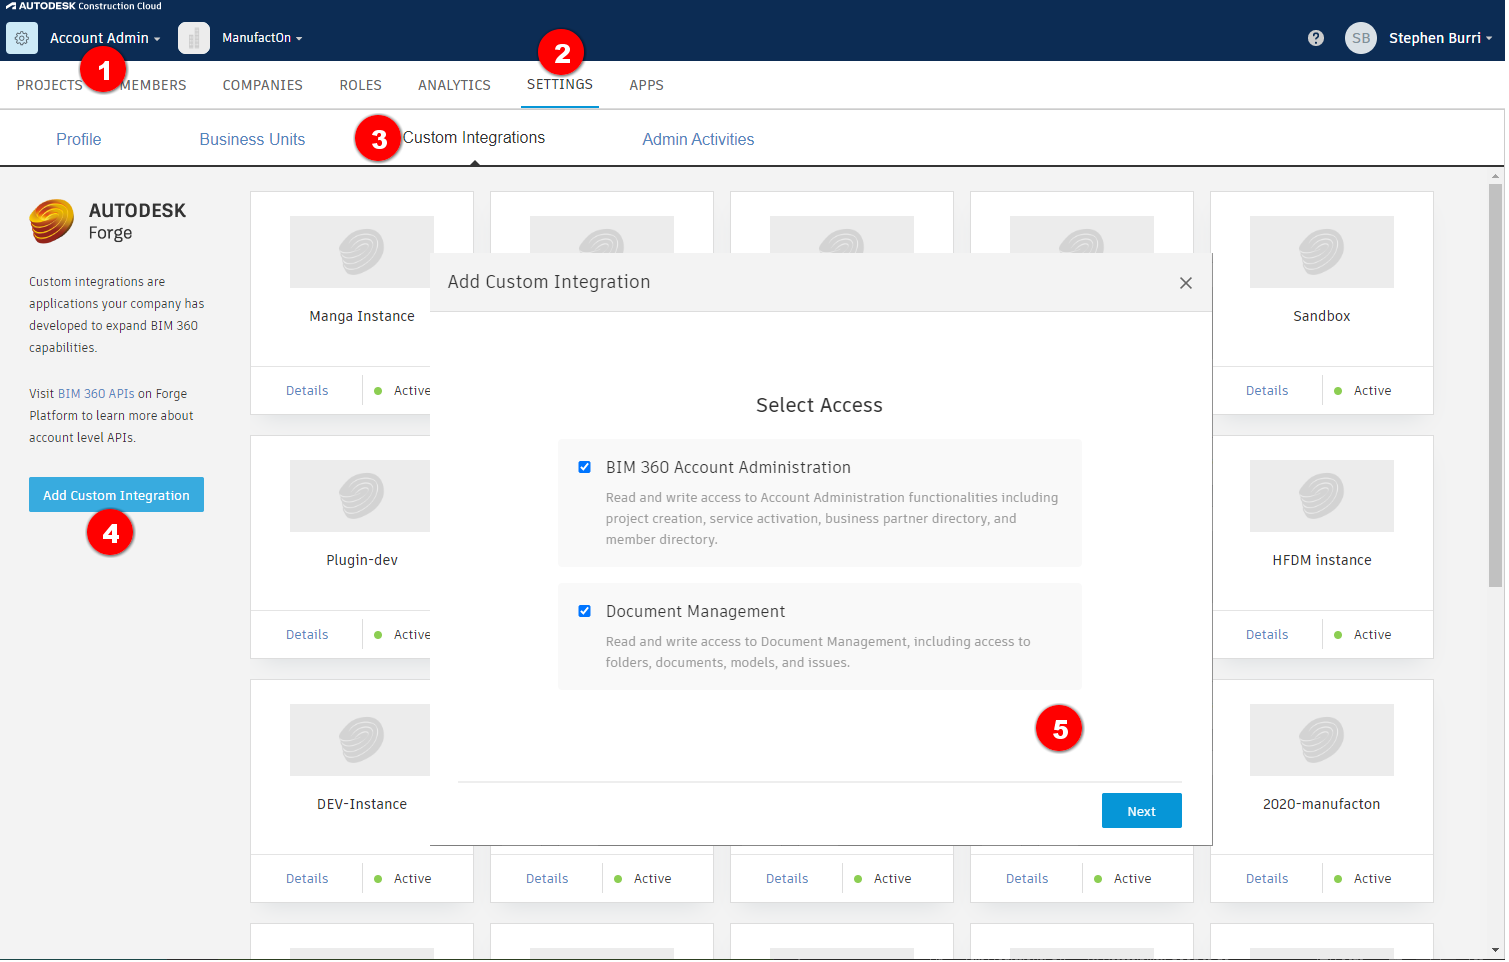The image size is (1509, 962).
Task: Uncheck BIM 360 Account Administration access
Action: coord(584,467)
